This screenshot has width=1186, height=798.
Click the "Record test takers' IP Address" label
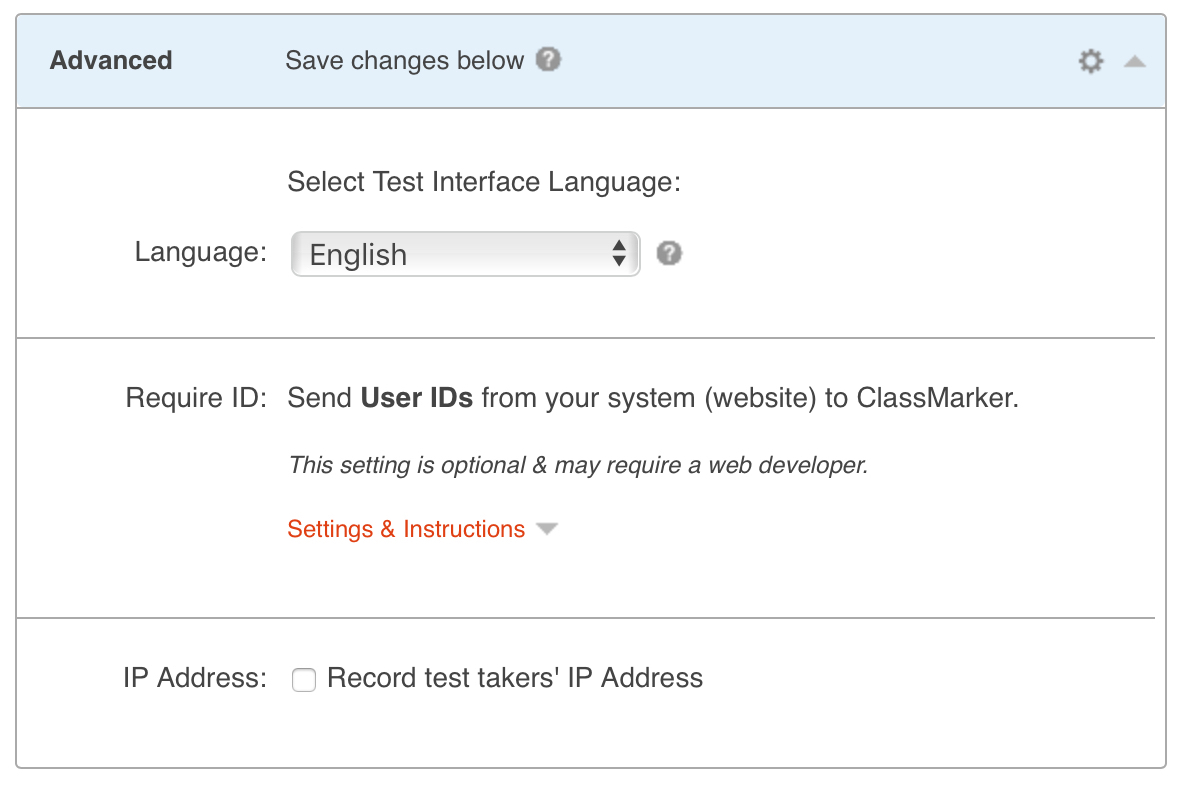click(x=514, y=678)
